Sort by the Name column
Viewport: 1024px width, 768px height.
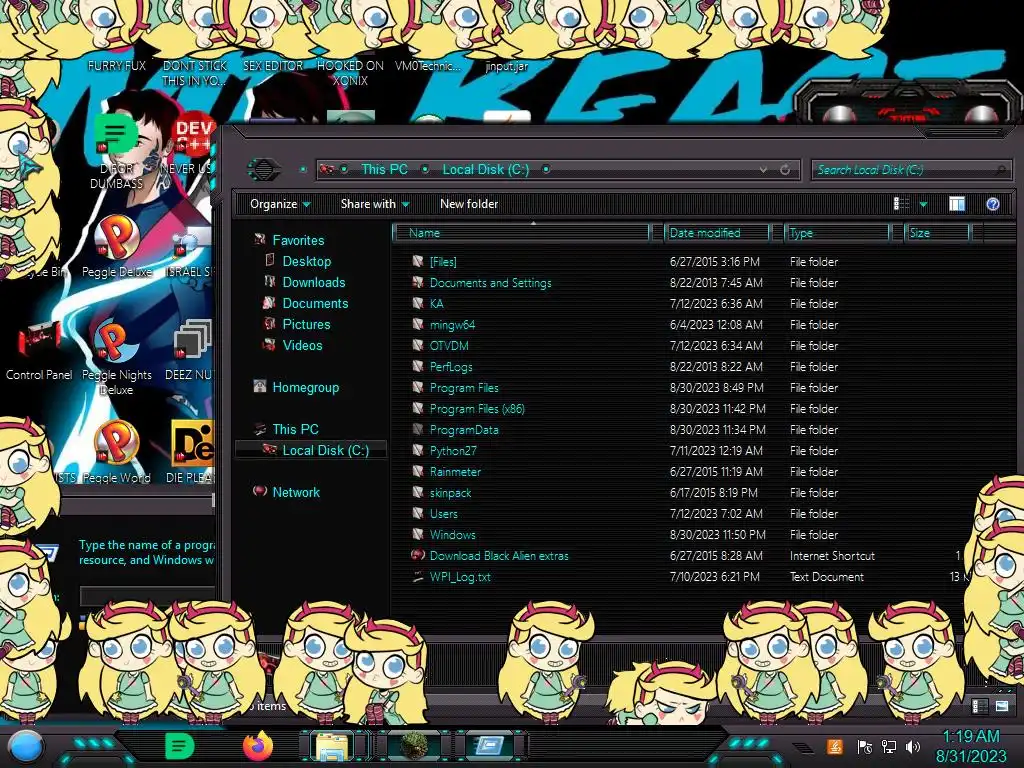coord(521,232)
